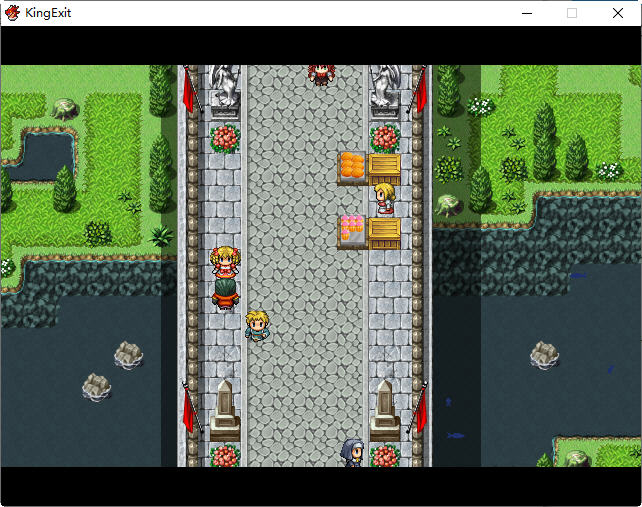Screen dimensions: 642x507
Task: Click the wooden crate beside the oranges
Action: click(x=384, y=166)
